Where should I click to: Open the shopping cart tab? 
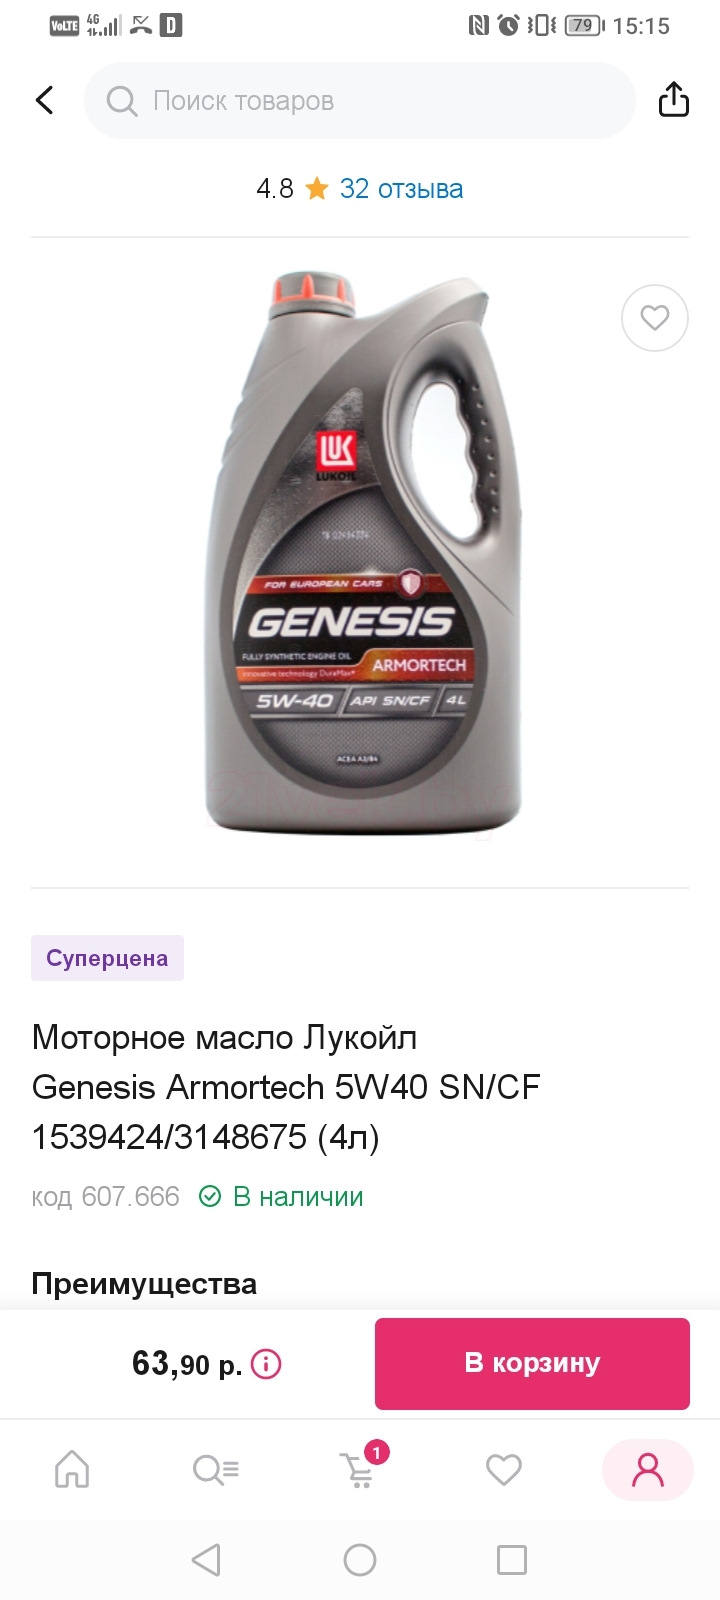[x=360, y=1467]
